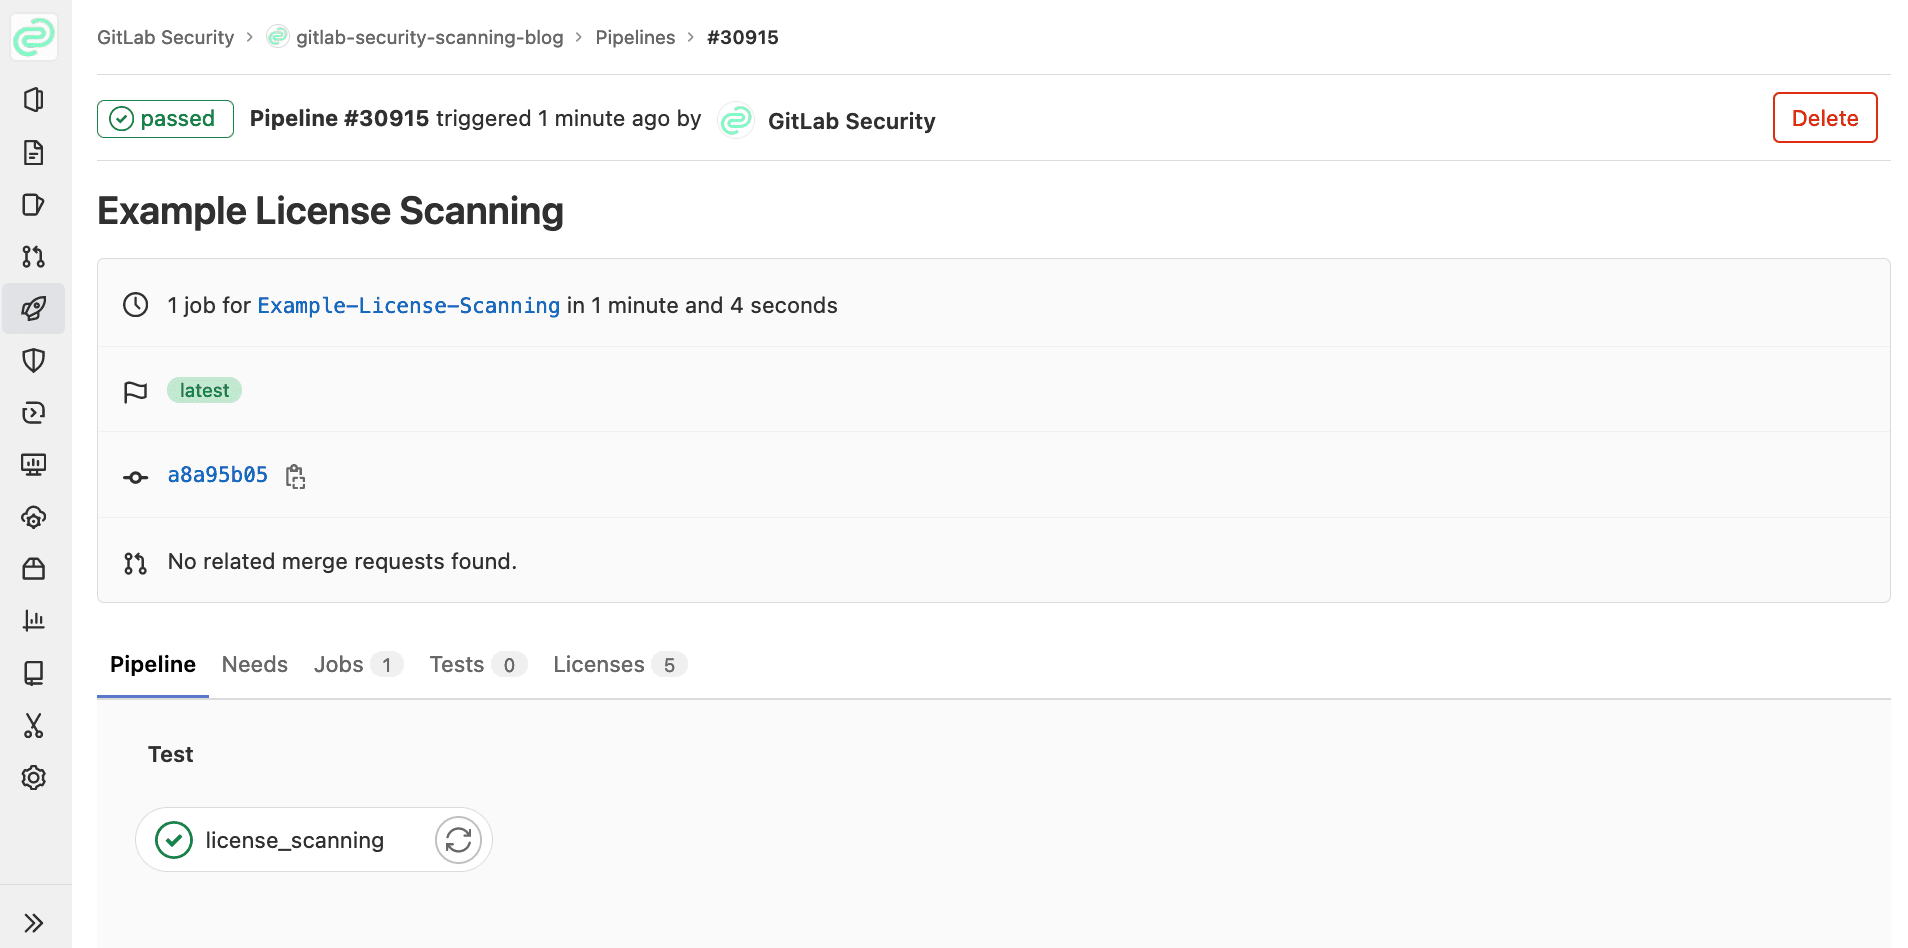Expand the collapsed sidebar

pyautogui.click(x=34, y=922)
